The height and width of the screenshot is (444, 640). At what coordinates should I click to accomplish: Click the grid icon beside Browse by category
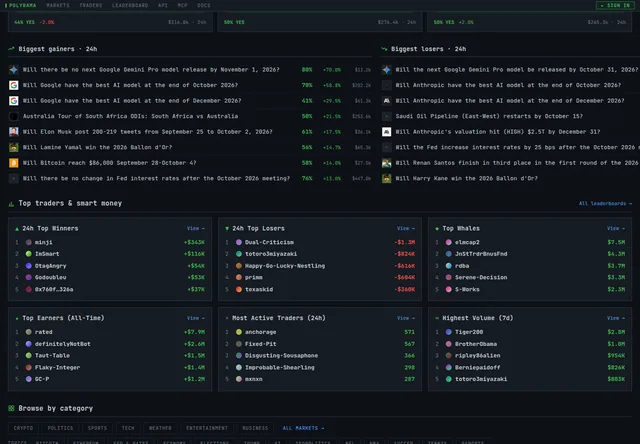click(x=11, y=408)
